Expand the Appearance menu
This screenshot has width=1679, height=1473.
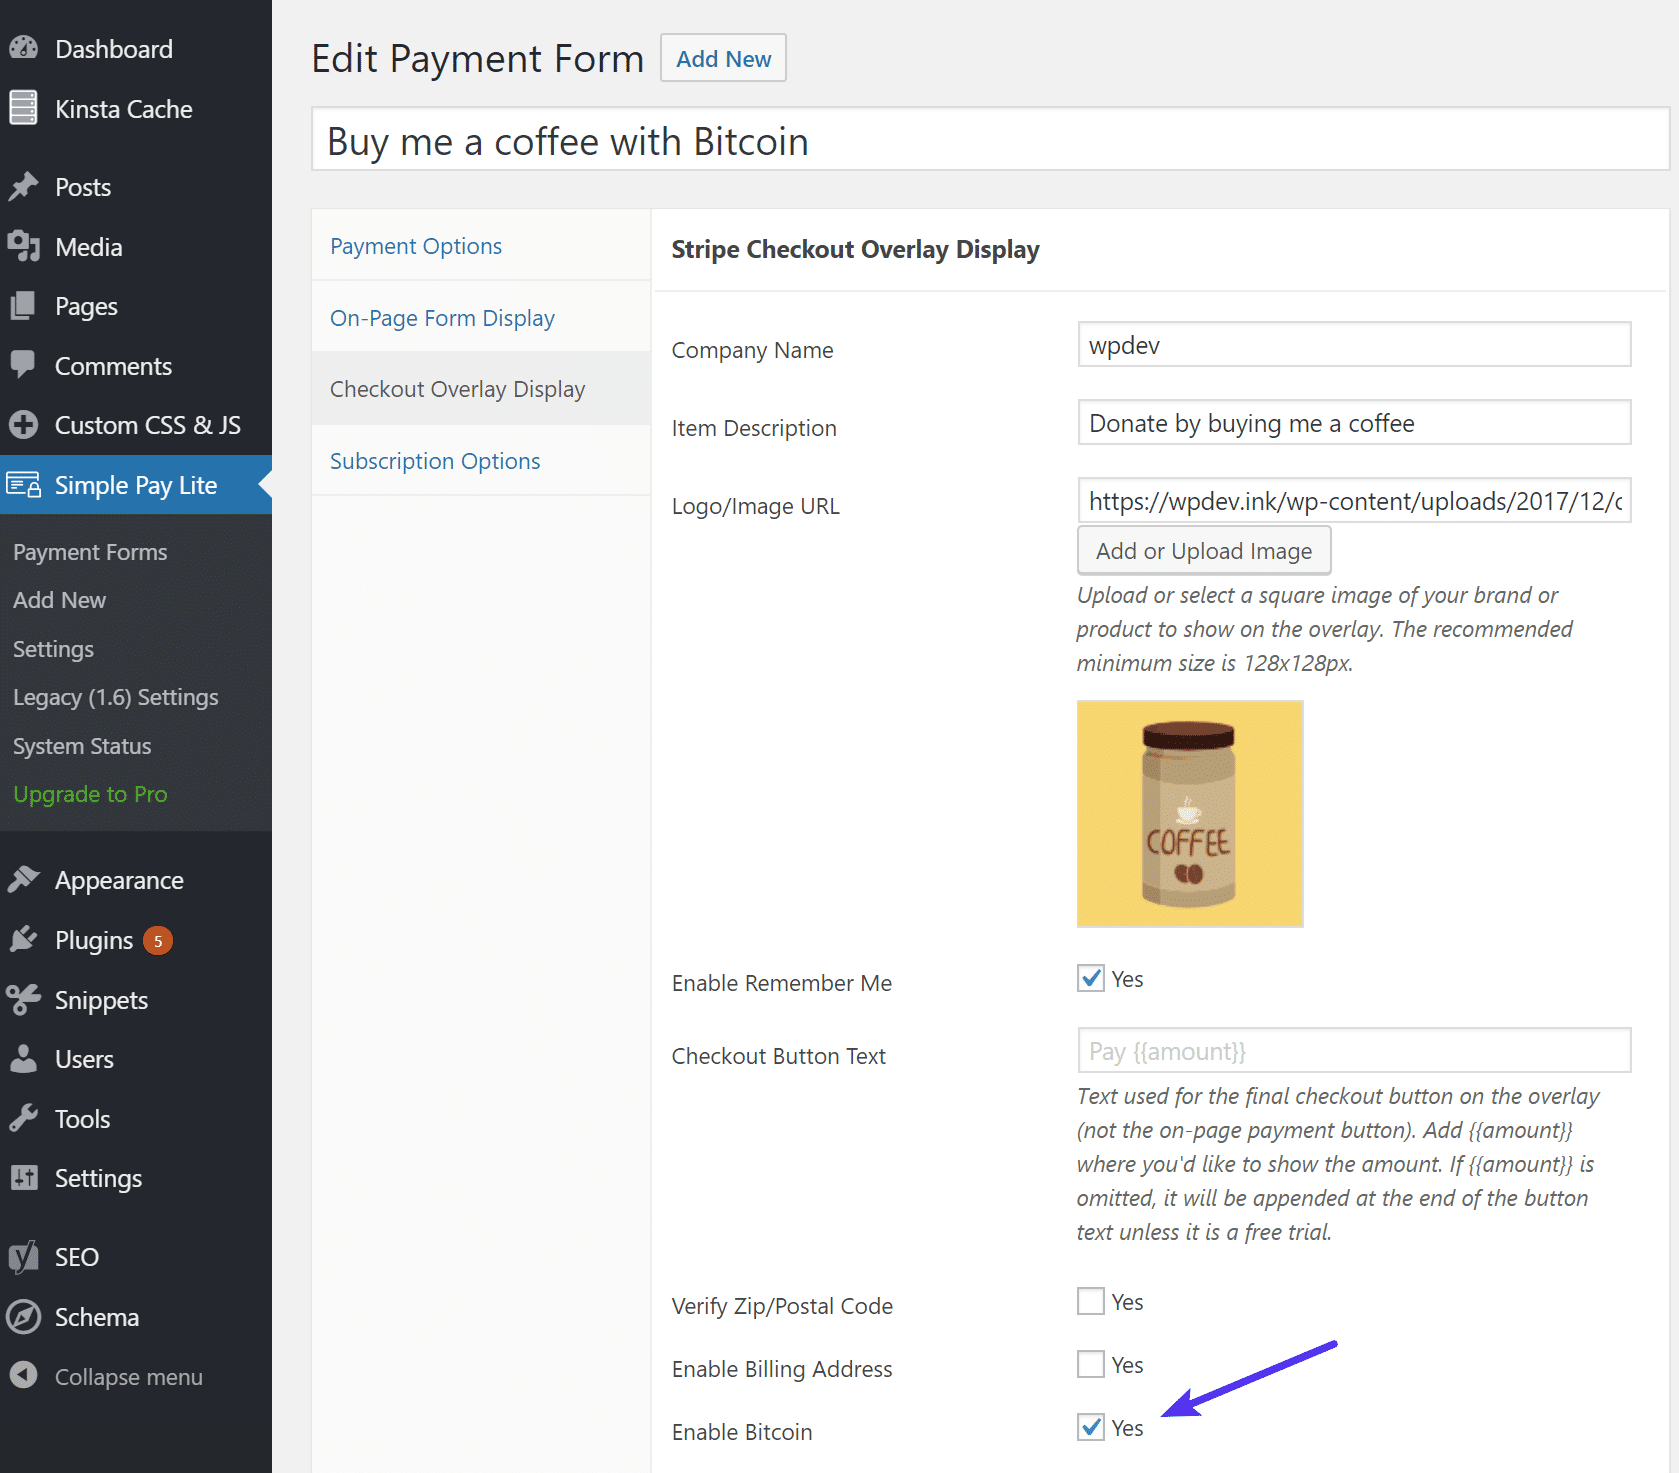click(118, 879)
